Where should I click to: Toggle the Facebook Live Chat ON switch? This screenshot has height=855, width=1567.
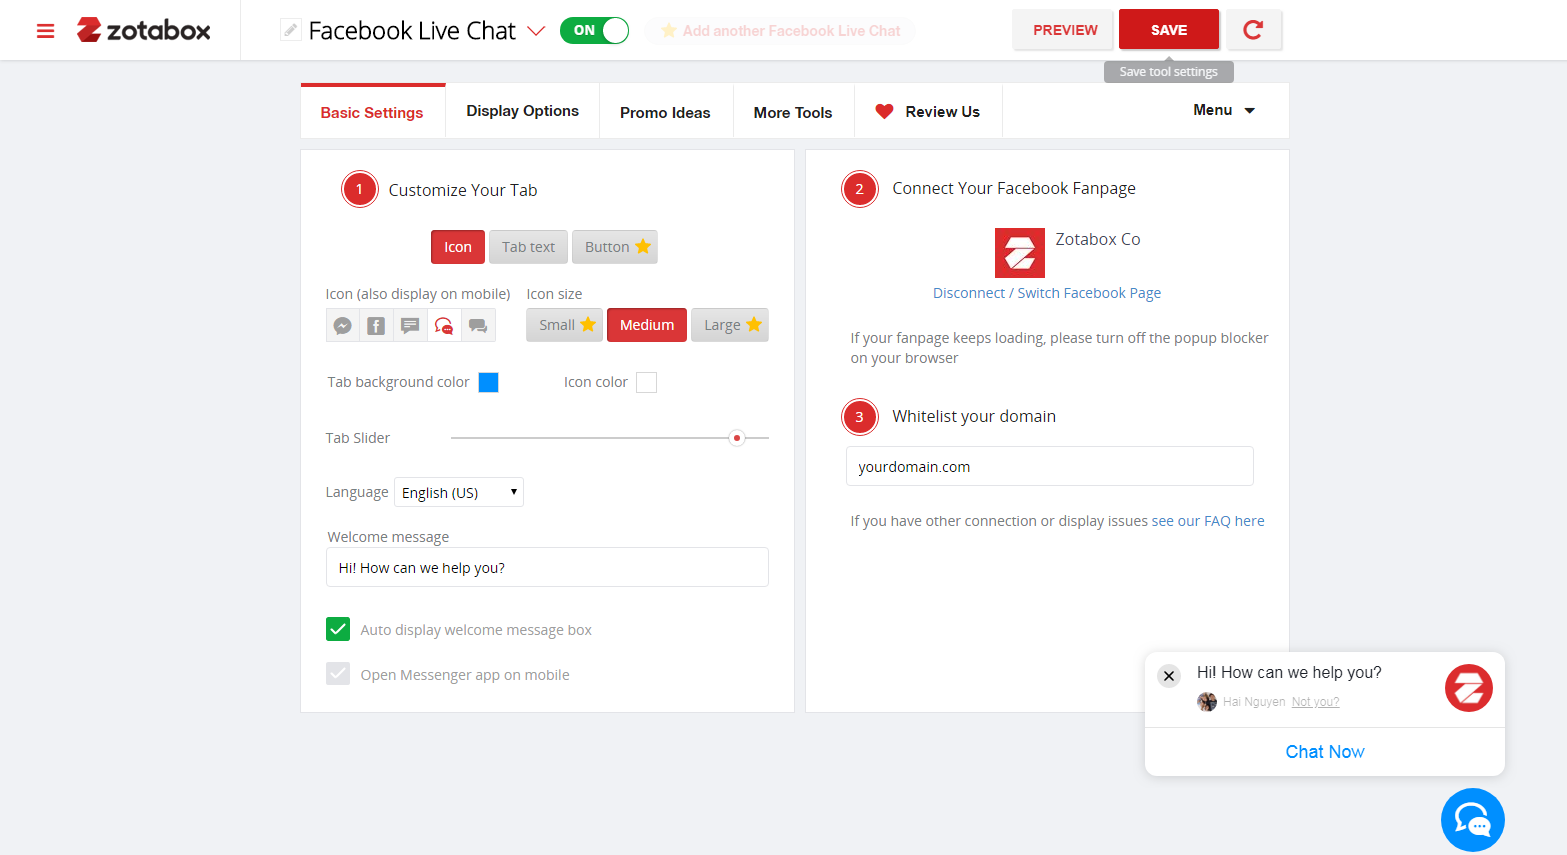[594, 30]
